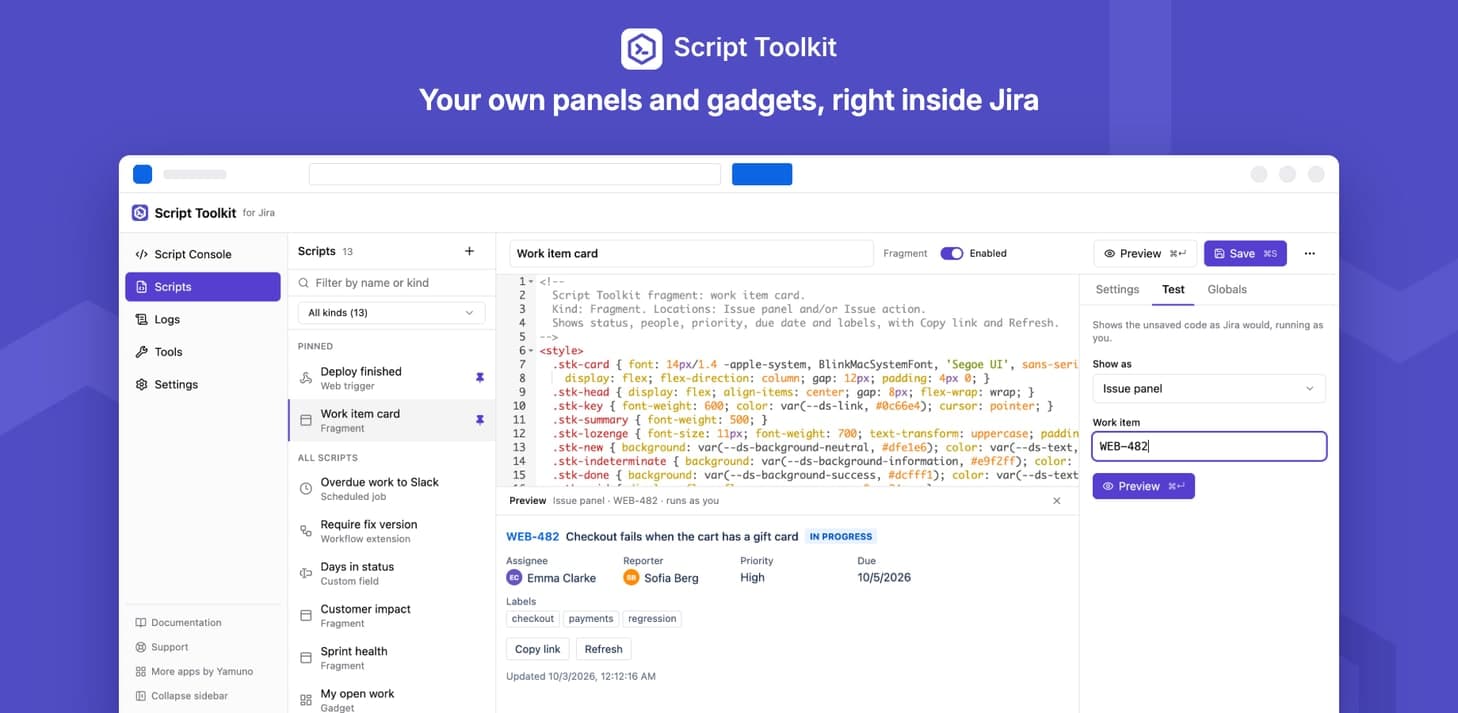
Task: Open the My open work gadget
Action: click(x=392, y=700)
